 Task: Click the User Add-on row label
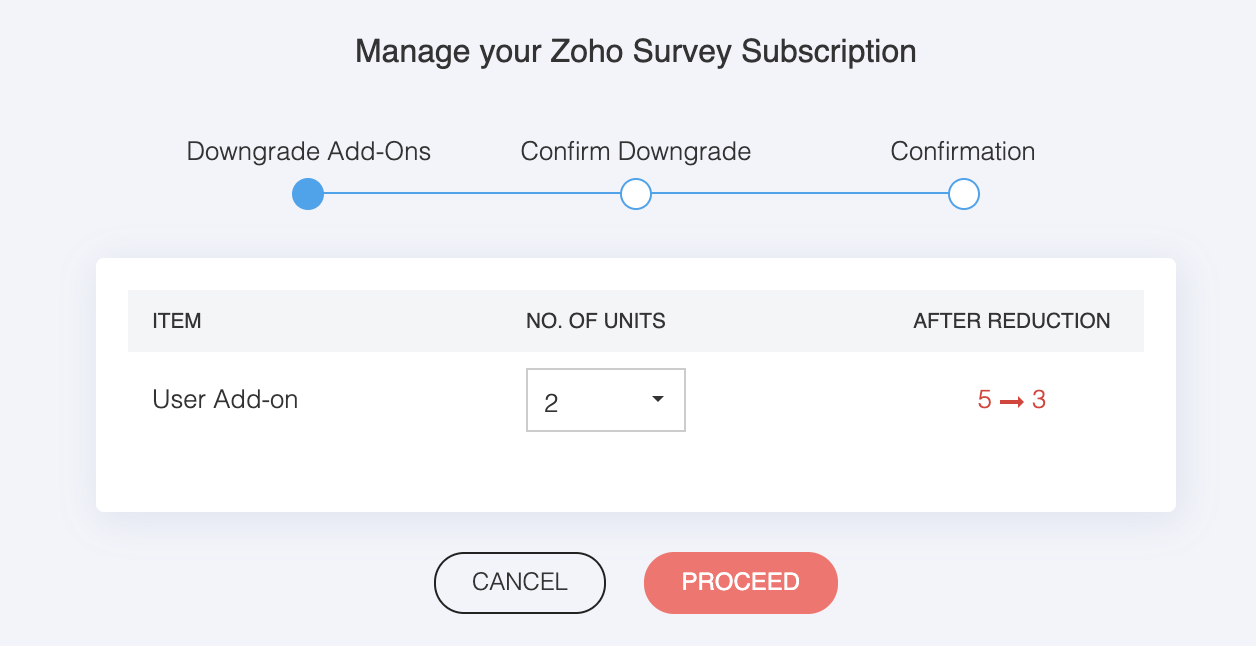[225, 400]
